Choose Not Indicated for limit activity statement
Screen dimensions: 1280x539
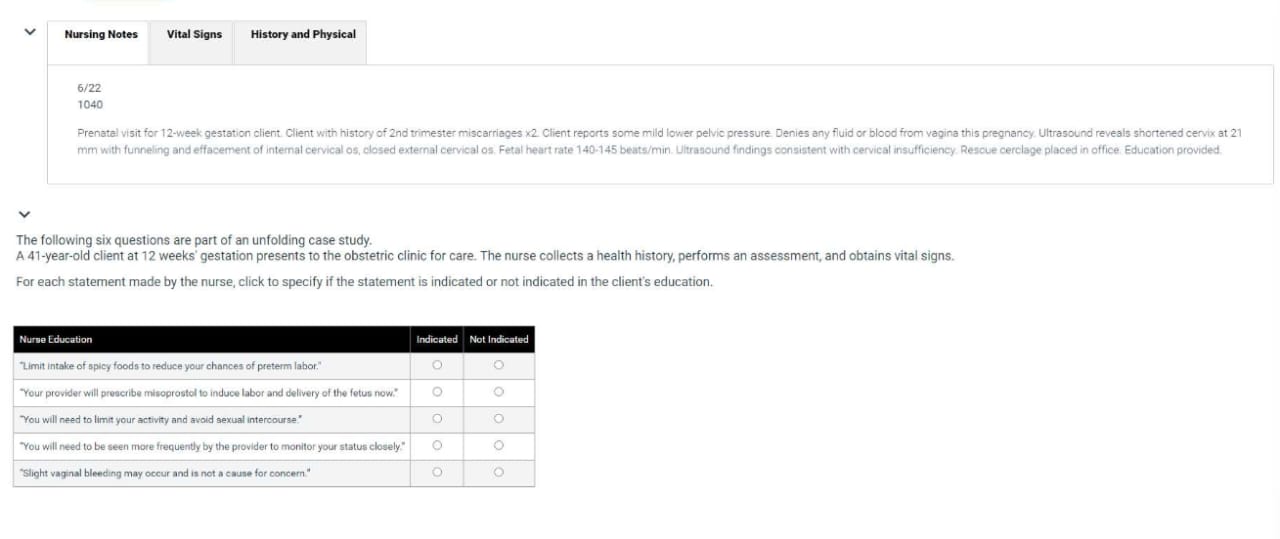click(x=499, y=419)
